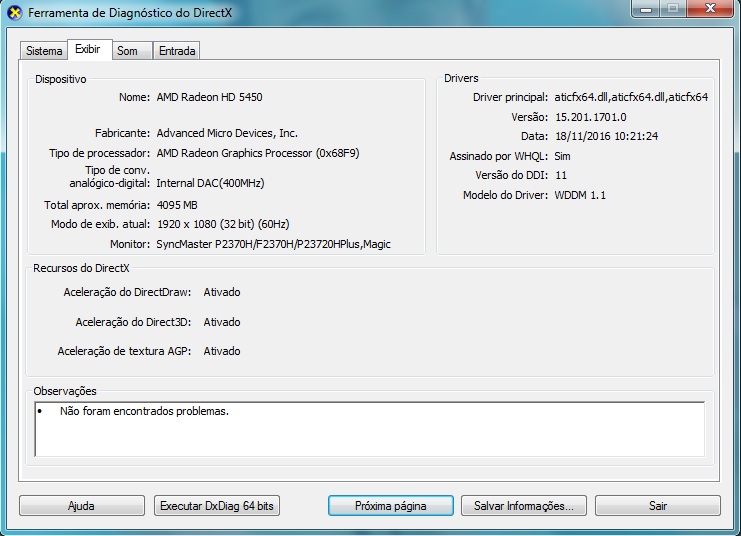Click the Direct3D acceleration Ativado status
741x536 pixels.
tap(222, 323)
